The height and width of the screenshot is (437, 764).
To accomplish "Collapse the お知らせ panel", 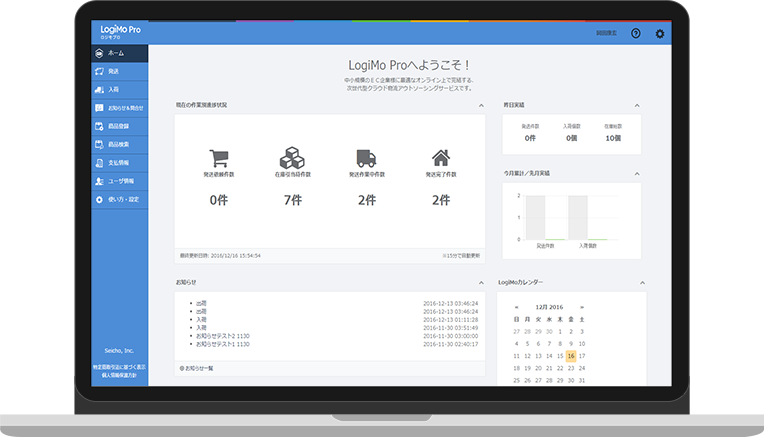I will point(480,282).
